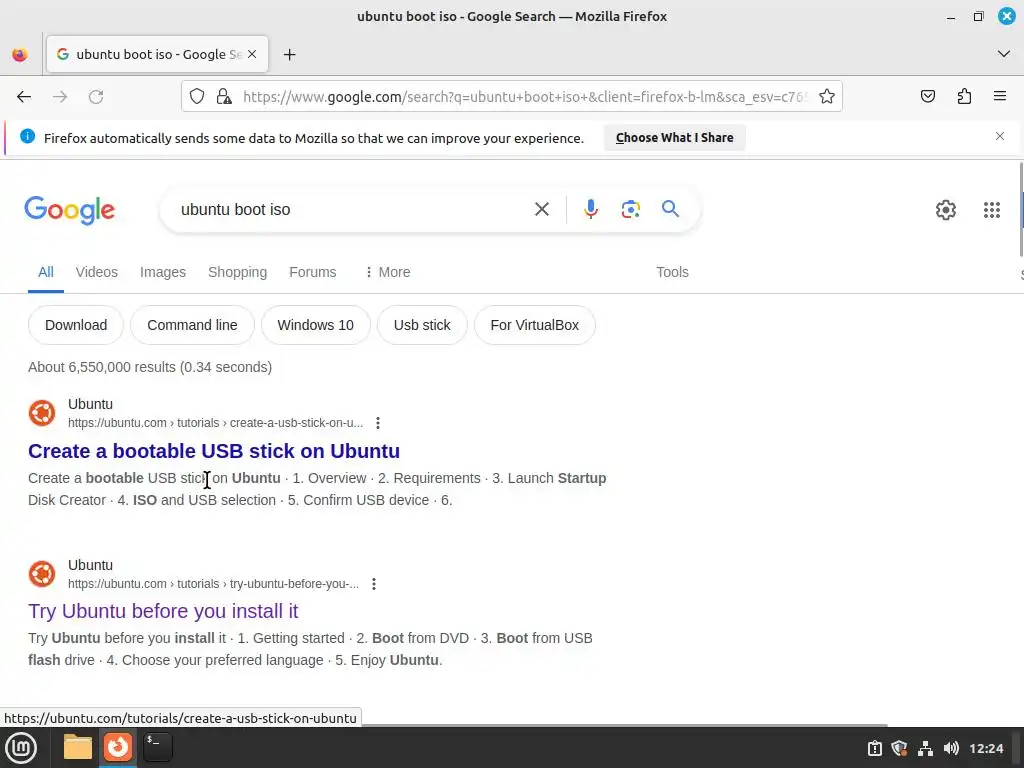The width and height of the screenshot is (1024, 768).
Task: Select the Command line suggestion chip
Action: [192, 325]
